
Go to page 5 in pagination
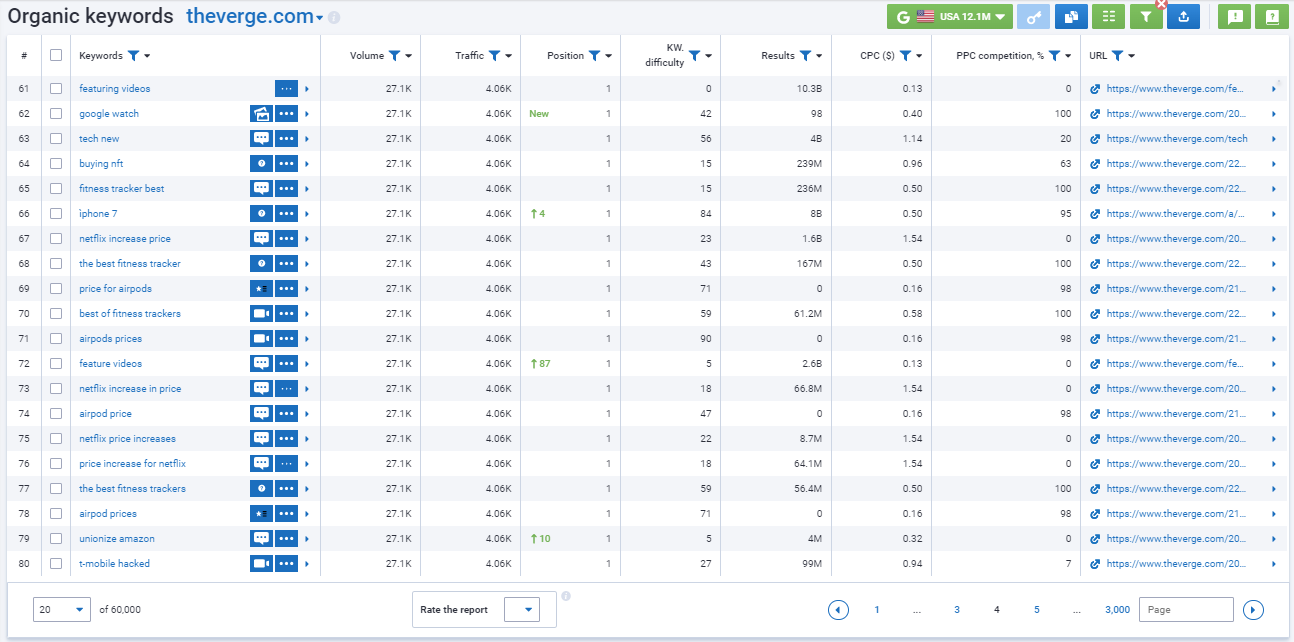[1037, 610]
